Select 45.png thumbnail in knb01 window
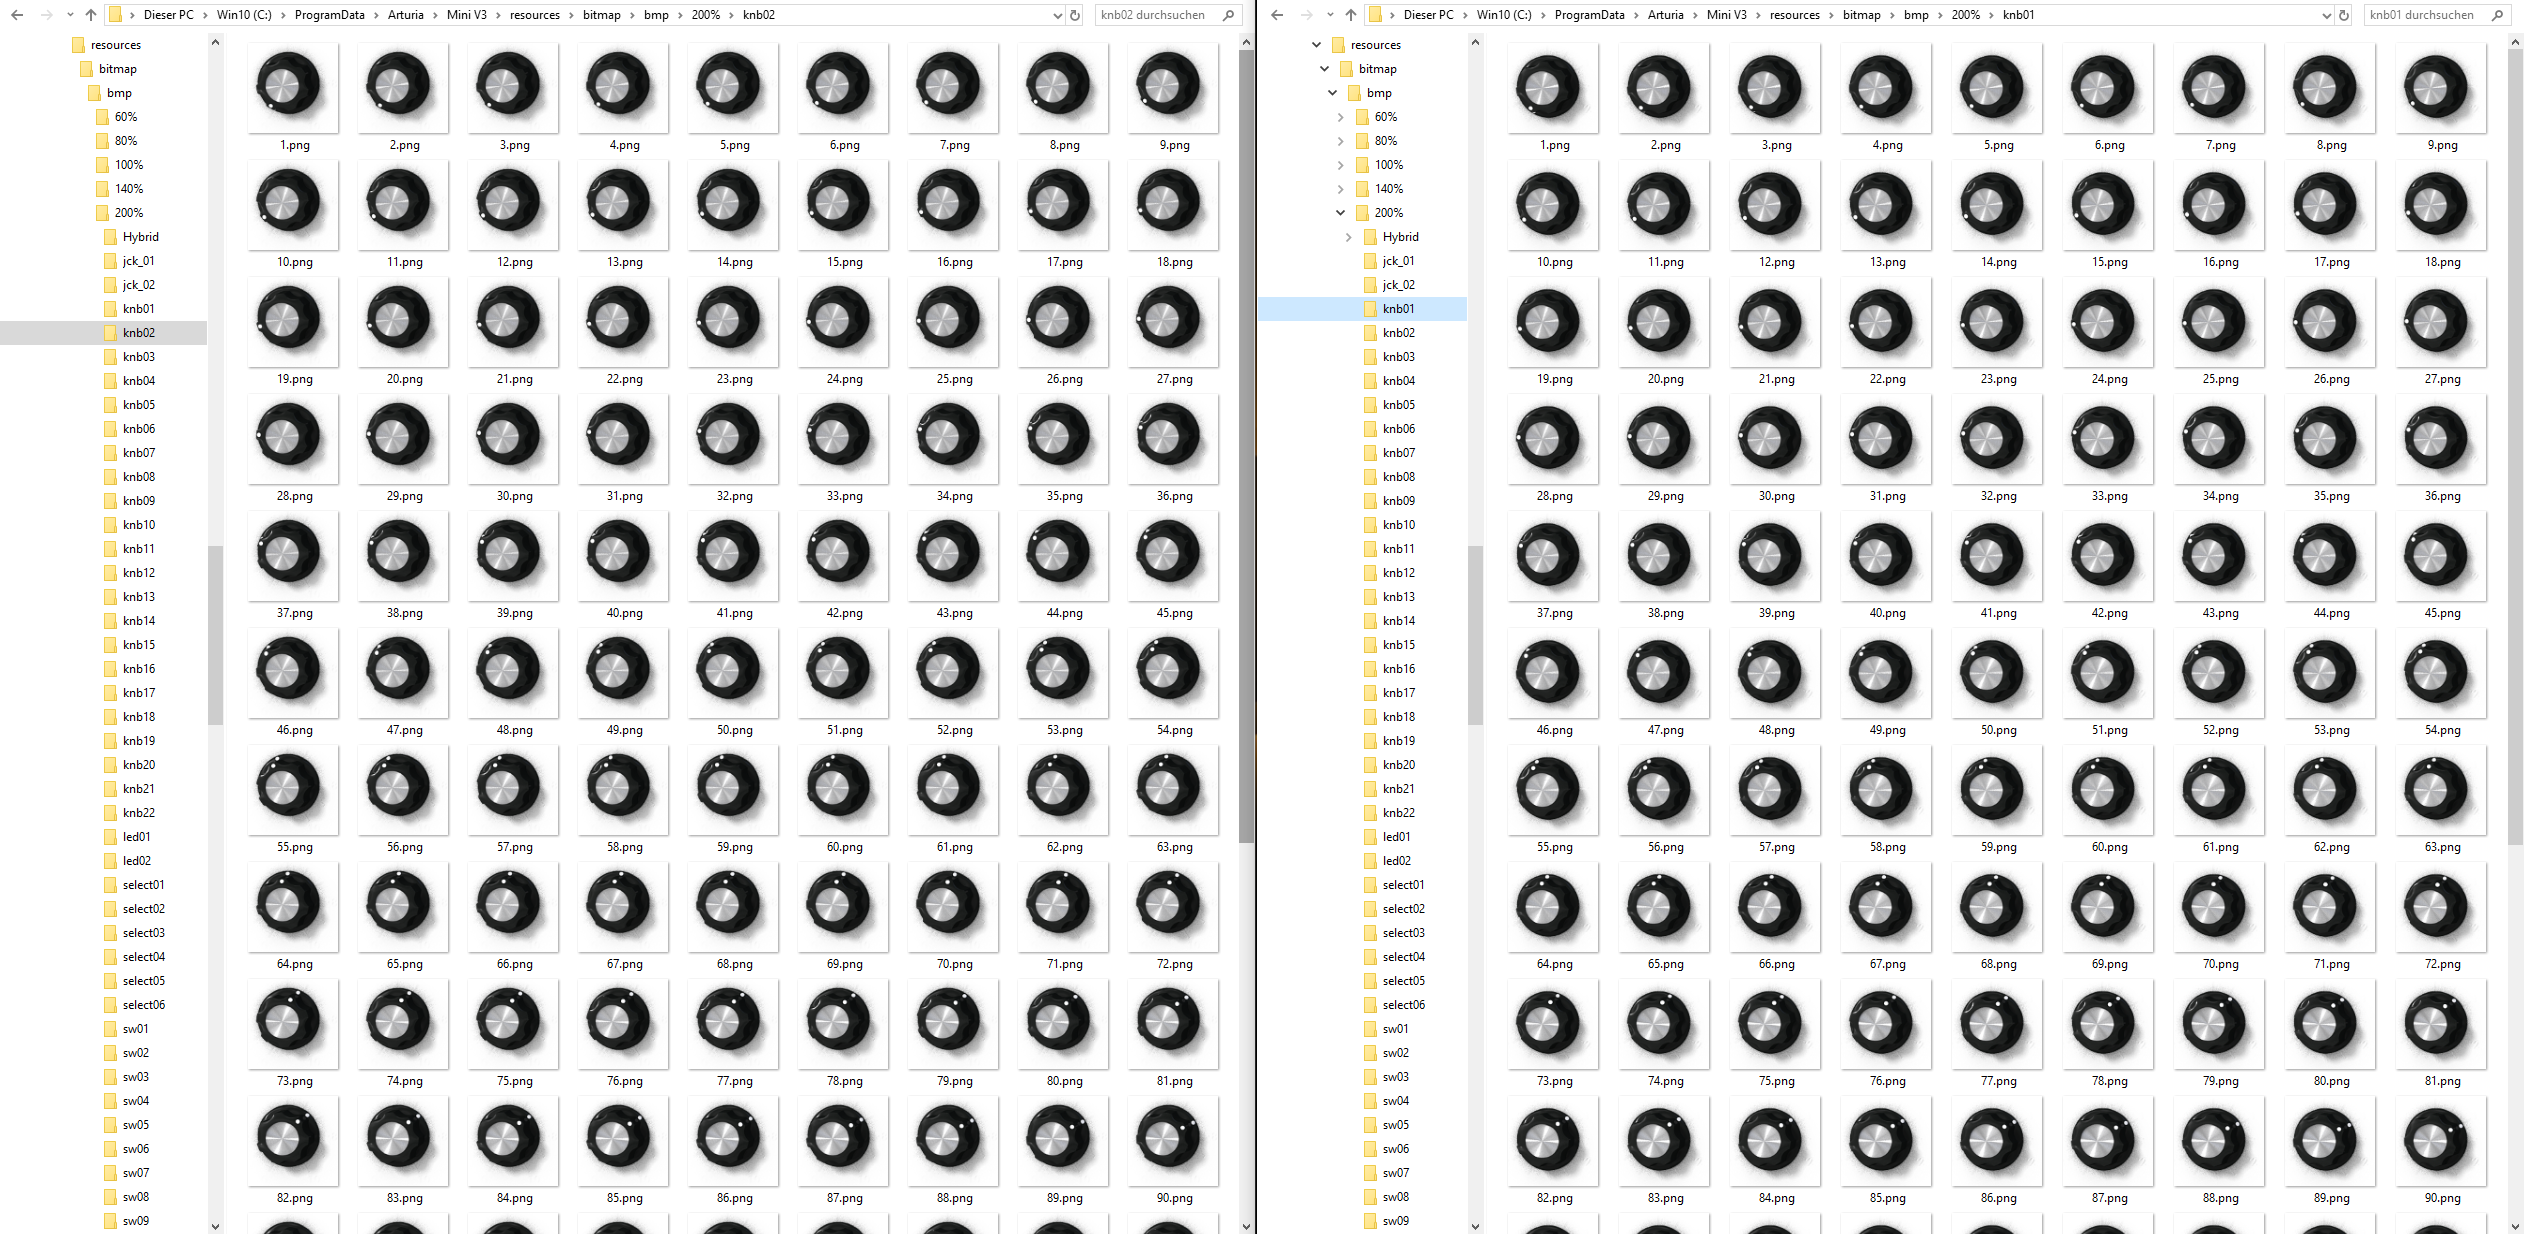2524x1234 pixels. pos(2441,558)
